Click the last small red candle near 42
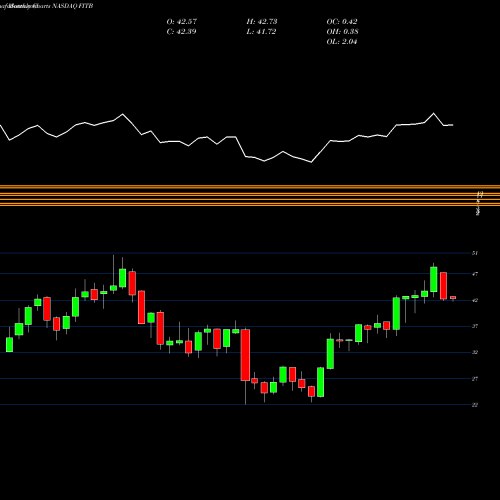Image resolution: width=500 pixels, height=500 pixels. (453, 298)
